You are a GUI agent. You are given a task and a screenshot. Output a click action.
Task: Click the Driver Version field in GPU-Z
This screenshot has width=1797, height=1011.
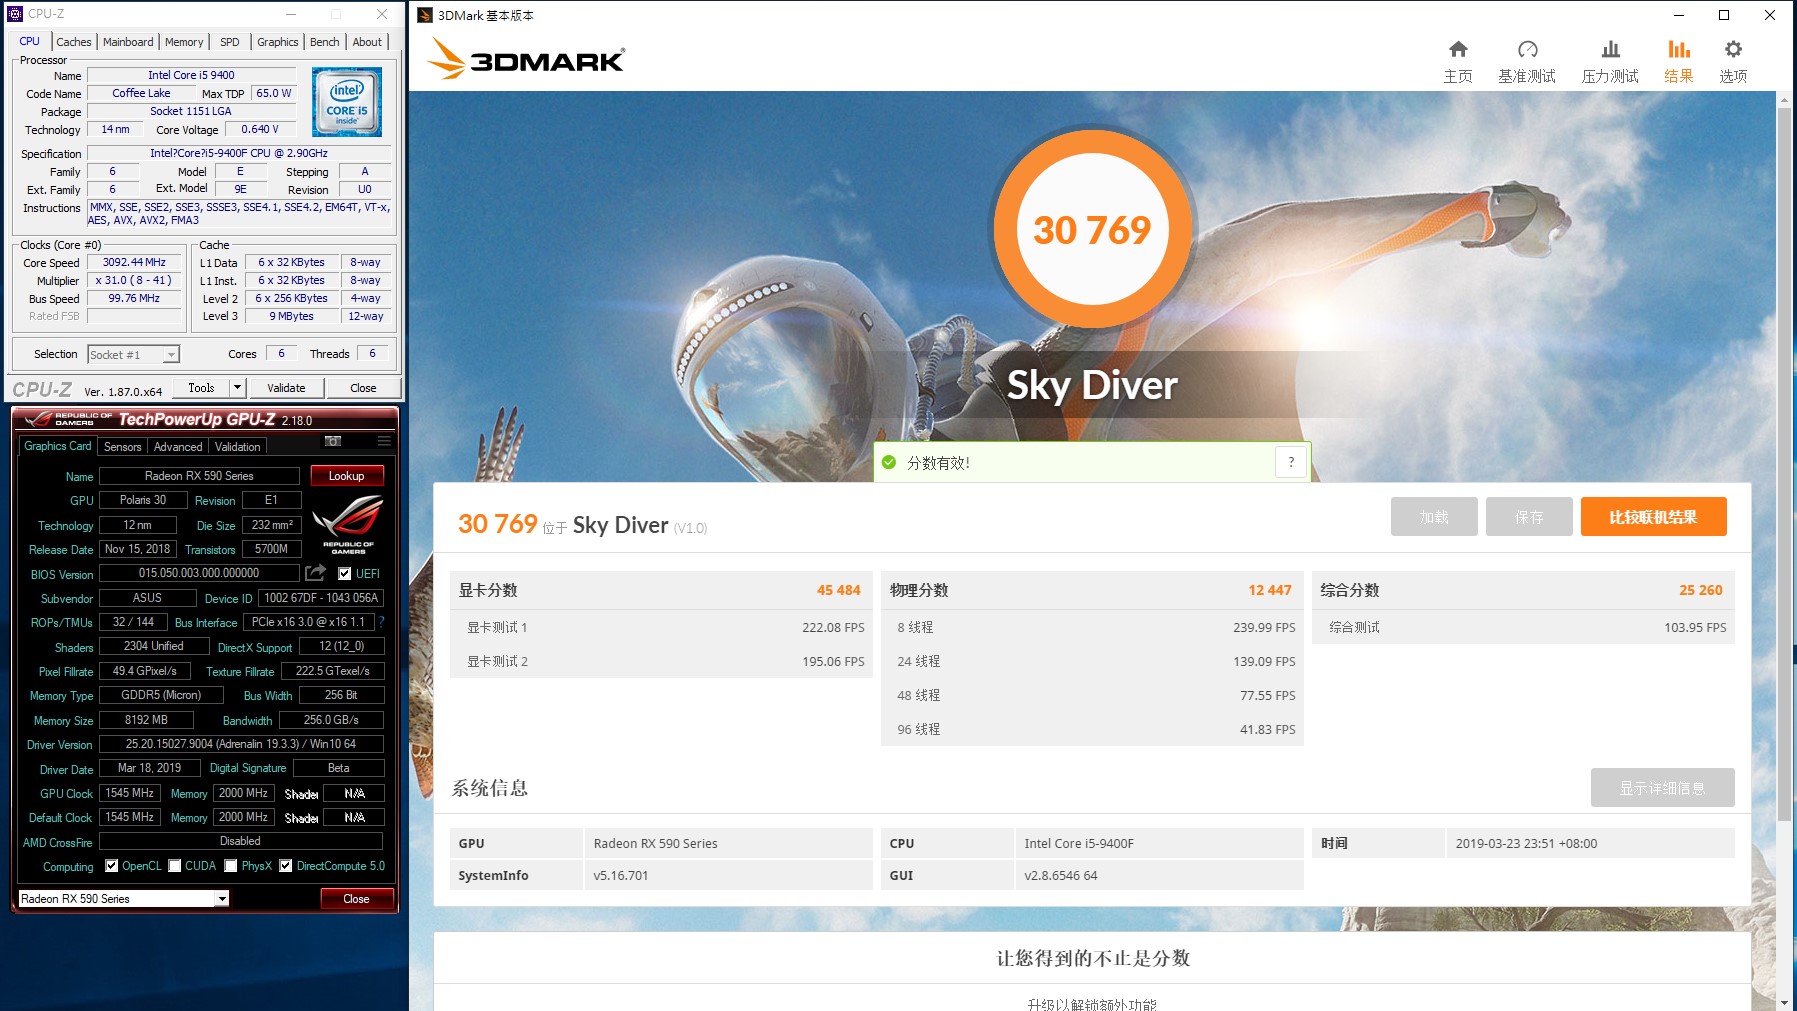[x=240, y=744]
